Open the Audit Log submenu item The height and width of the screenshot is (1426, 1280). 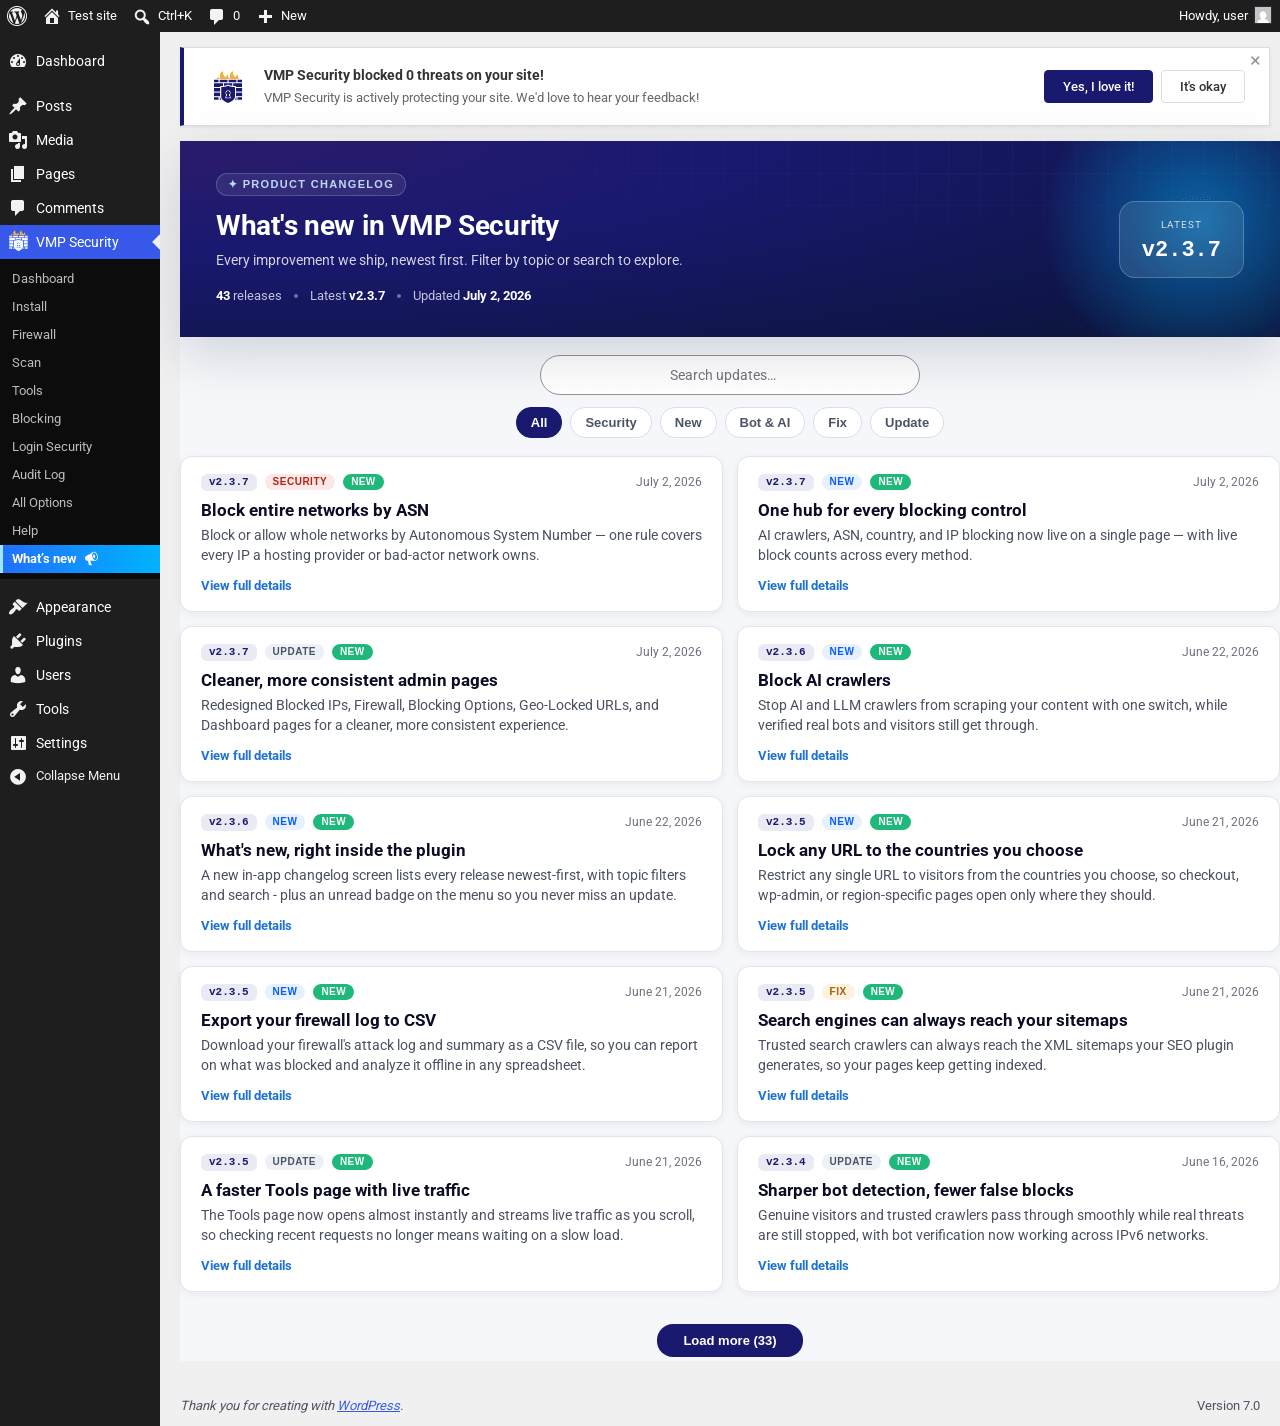click(80, 475)
